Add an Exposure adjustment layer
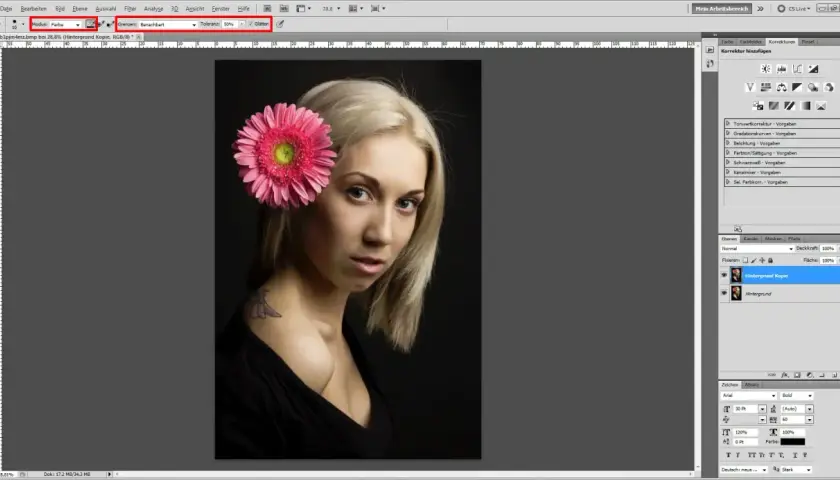This screenshot has width=840, height=480. point(813,69)
